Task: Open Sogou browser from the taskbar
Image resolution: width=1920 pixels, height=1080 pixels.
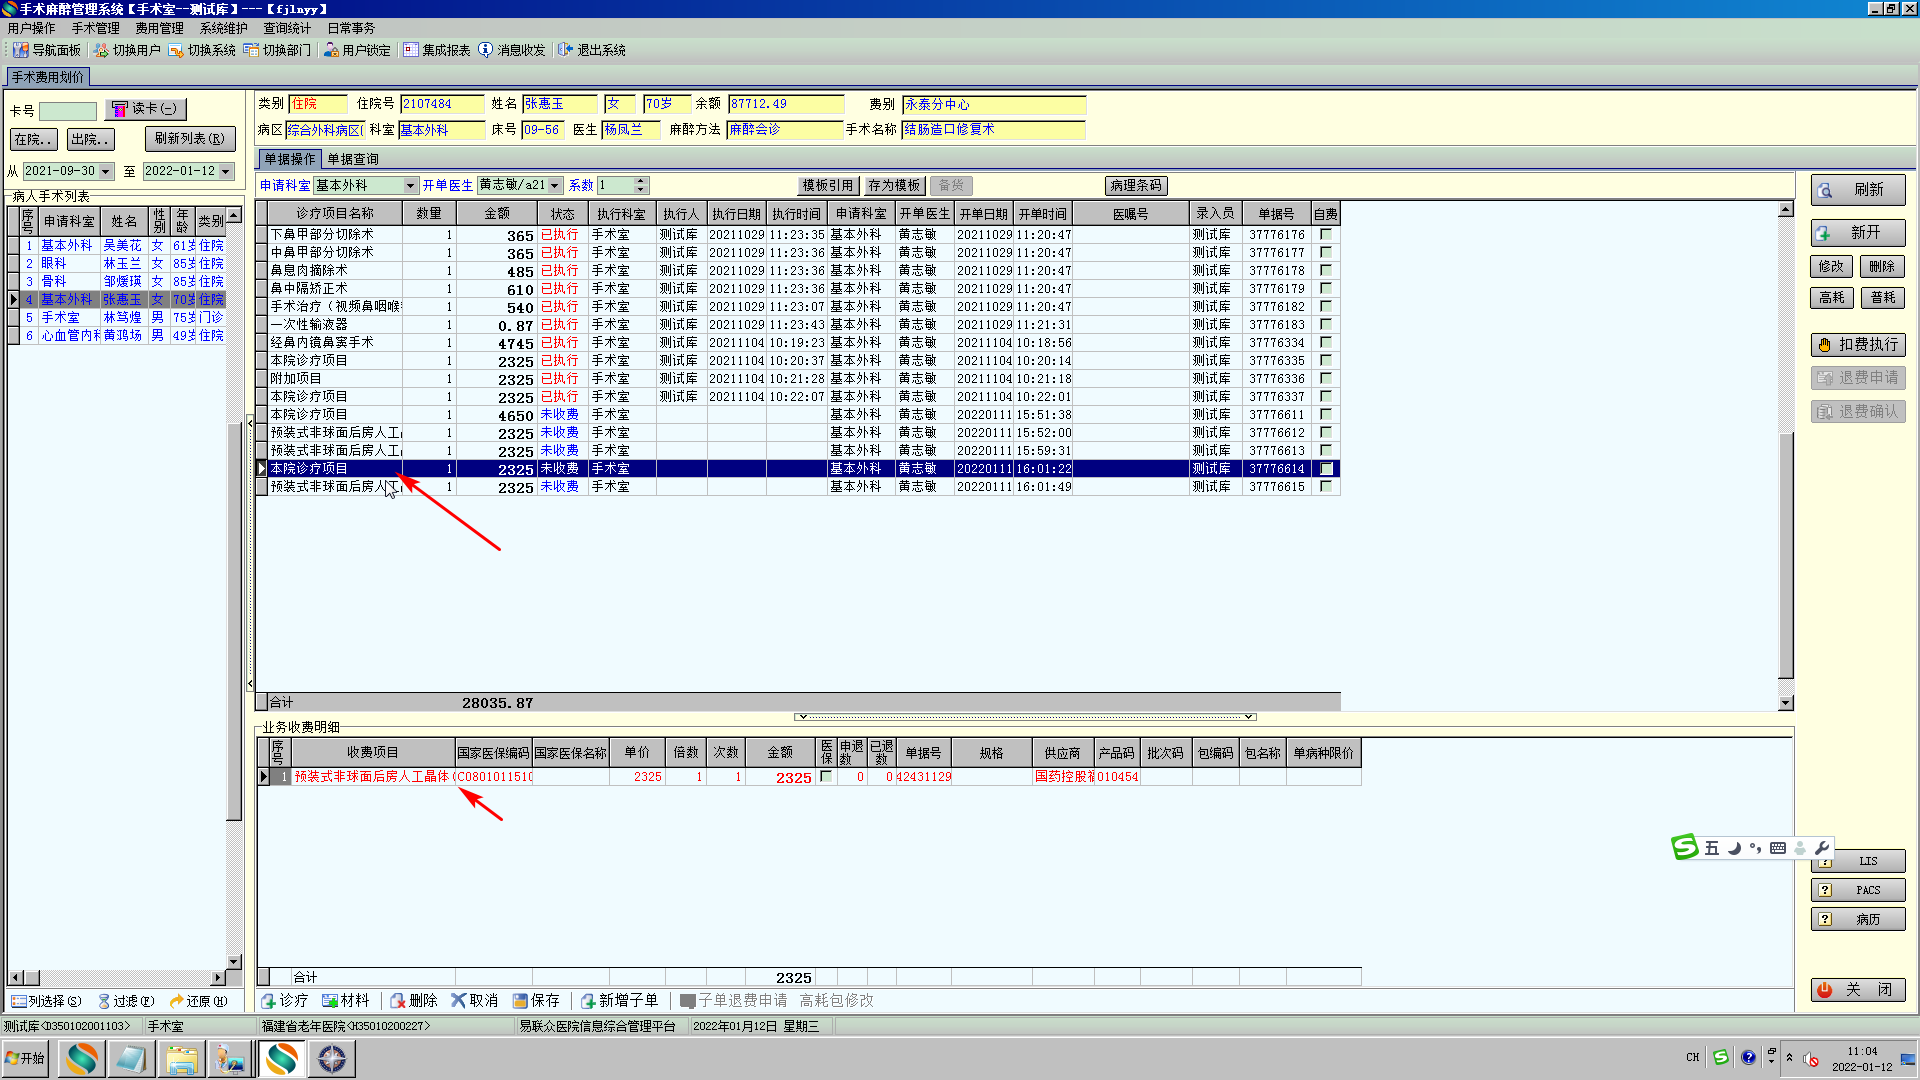Action: click(x=82, y=1058)
